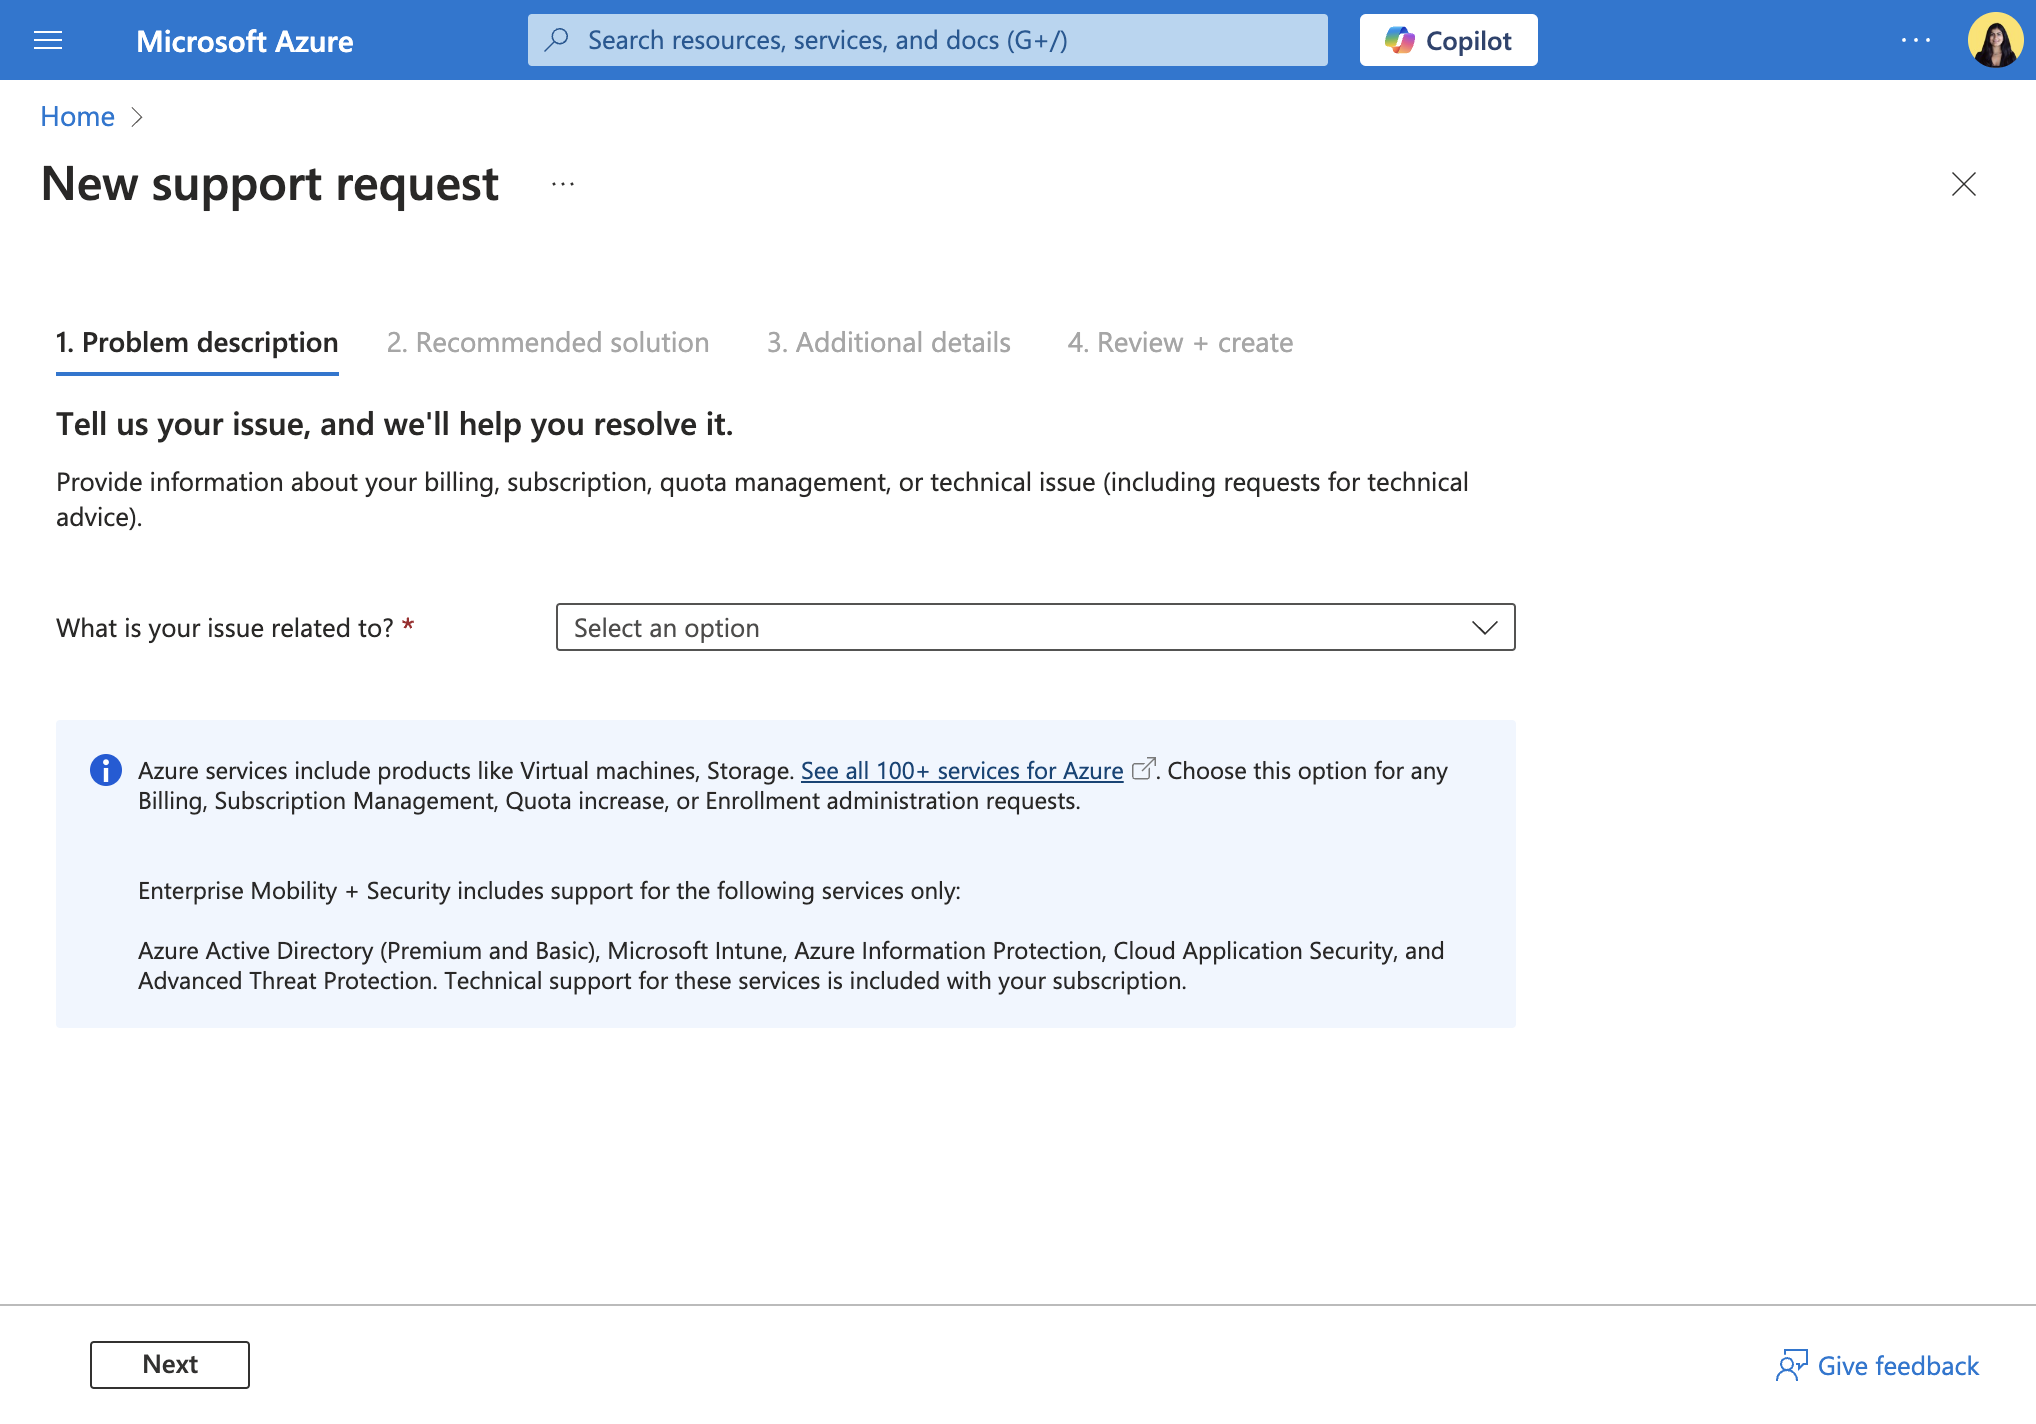Open the 'Select an option' issue dropdown
This screenshot has width=2036, height=1424.
[1035, 627]
